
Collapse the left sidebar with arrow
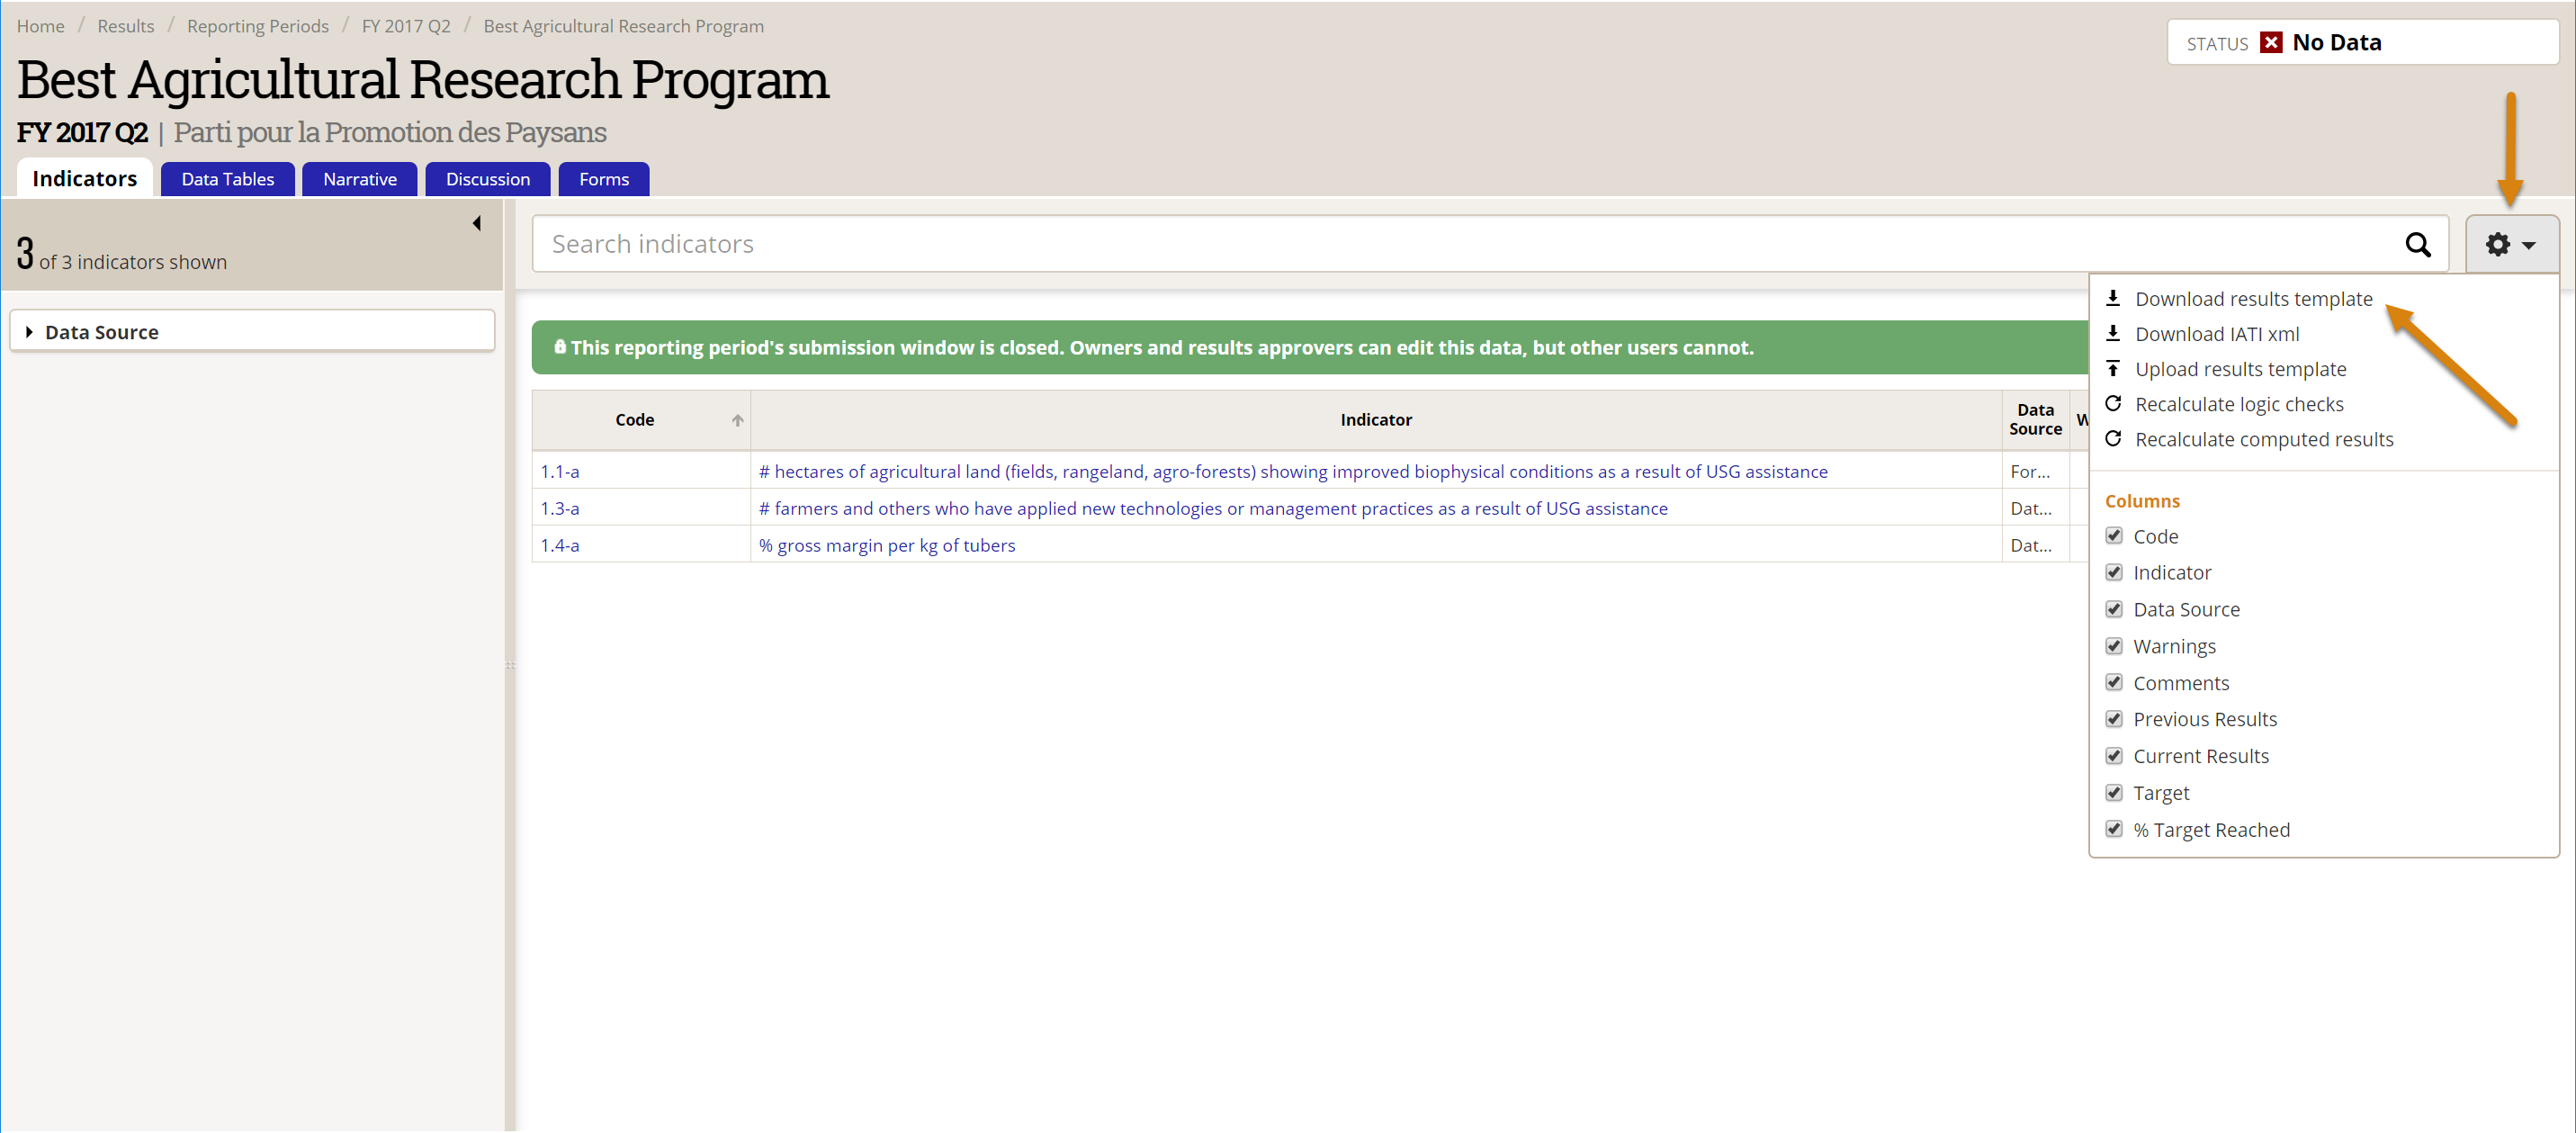click(x=477, y=223)
